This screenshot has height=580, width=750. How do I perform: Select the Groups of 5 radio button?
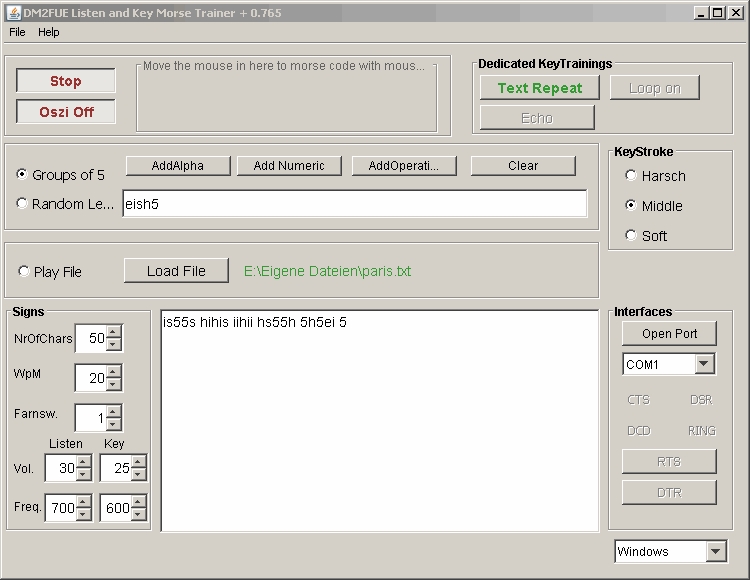22,174
